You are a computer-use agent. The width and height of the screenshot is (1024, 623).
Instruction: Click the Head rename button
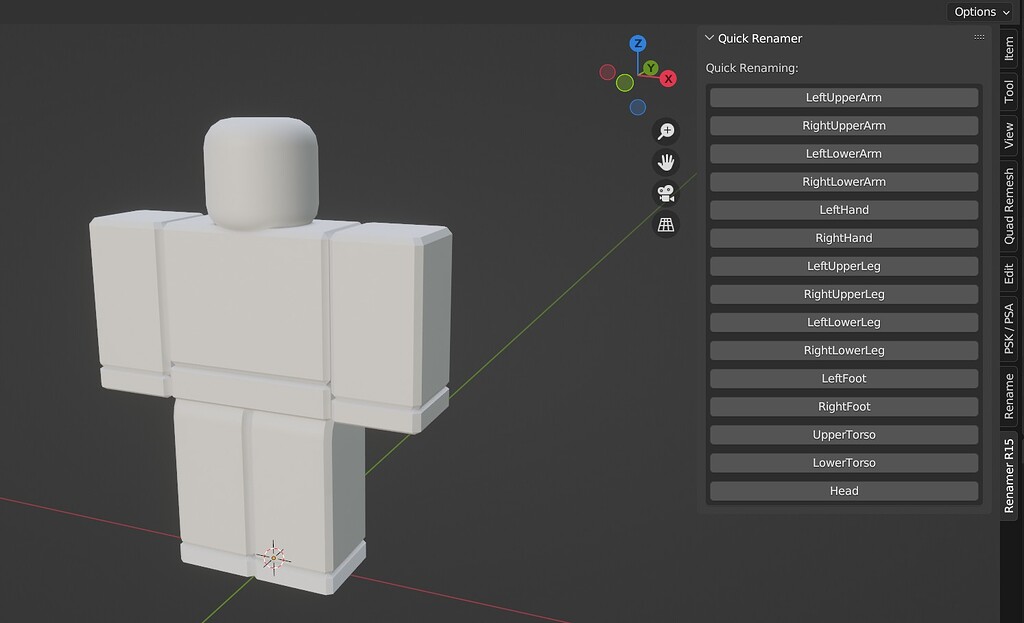[844, 490]
